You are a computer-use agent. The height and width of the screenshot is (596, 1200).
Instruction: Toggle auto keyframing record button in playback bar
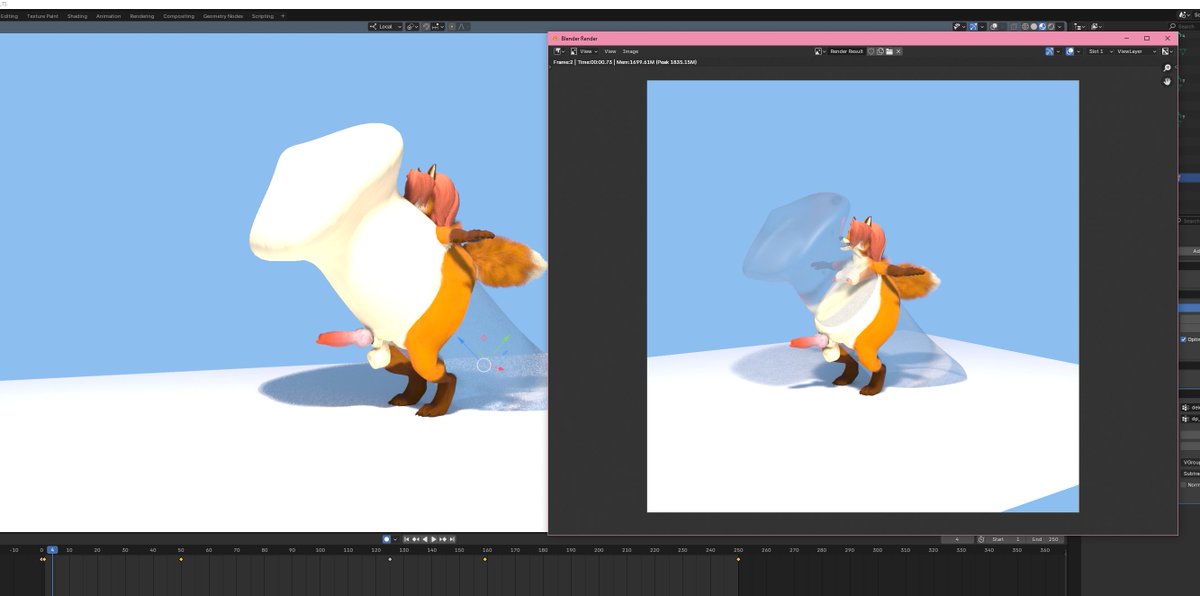(388, 538)
